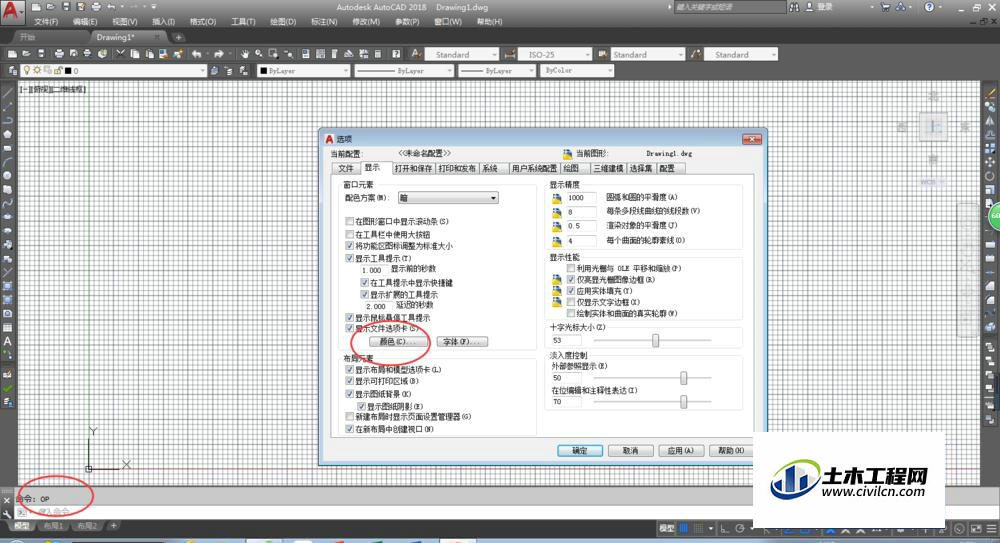Open the ISO-25 dimension style dropdown
The height and width of the screenshot is (543, 1000).
click(554, 55)
